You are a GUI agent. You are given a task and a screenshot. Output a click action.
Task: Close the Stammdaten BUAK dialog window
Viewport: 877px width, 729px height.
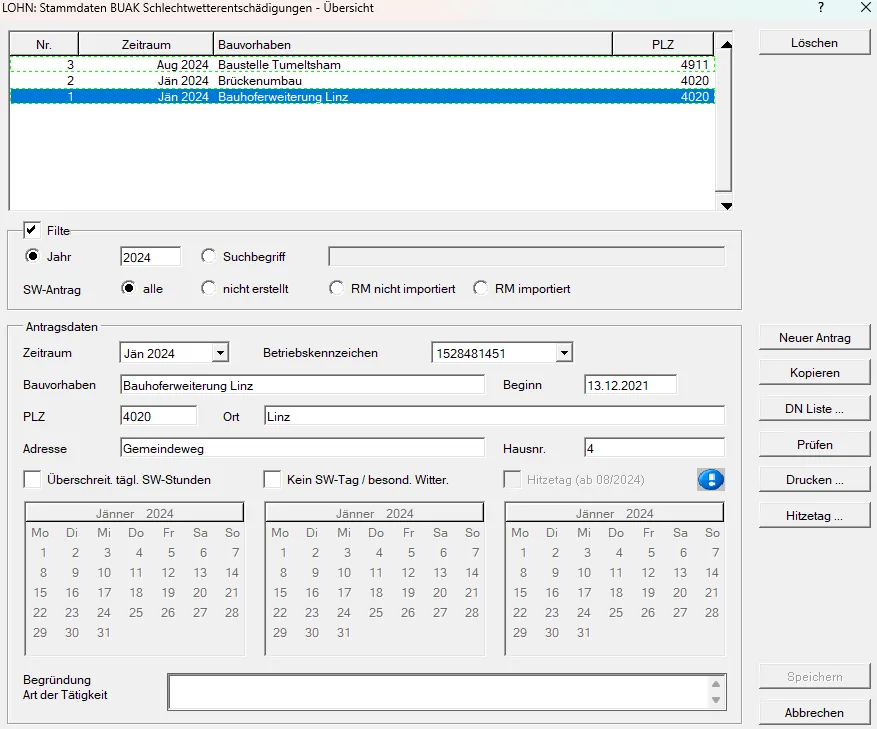(866, 7)
